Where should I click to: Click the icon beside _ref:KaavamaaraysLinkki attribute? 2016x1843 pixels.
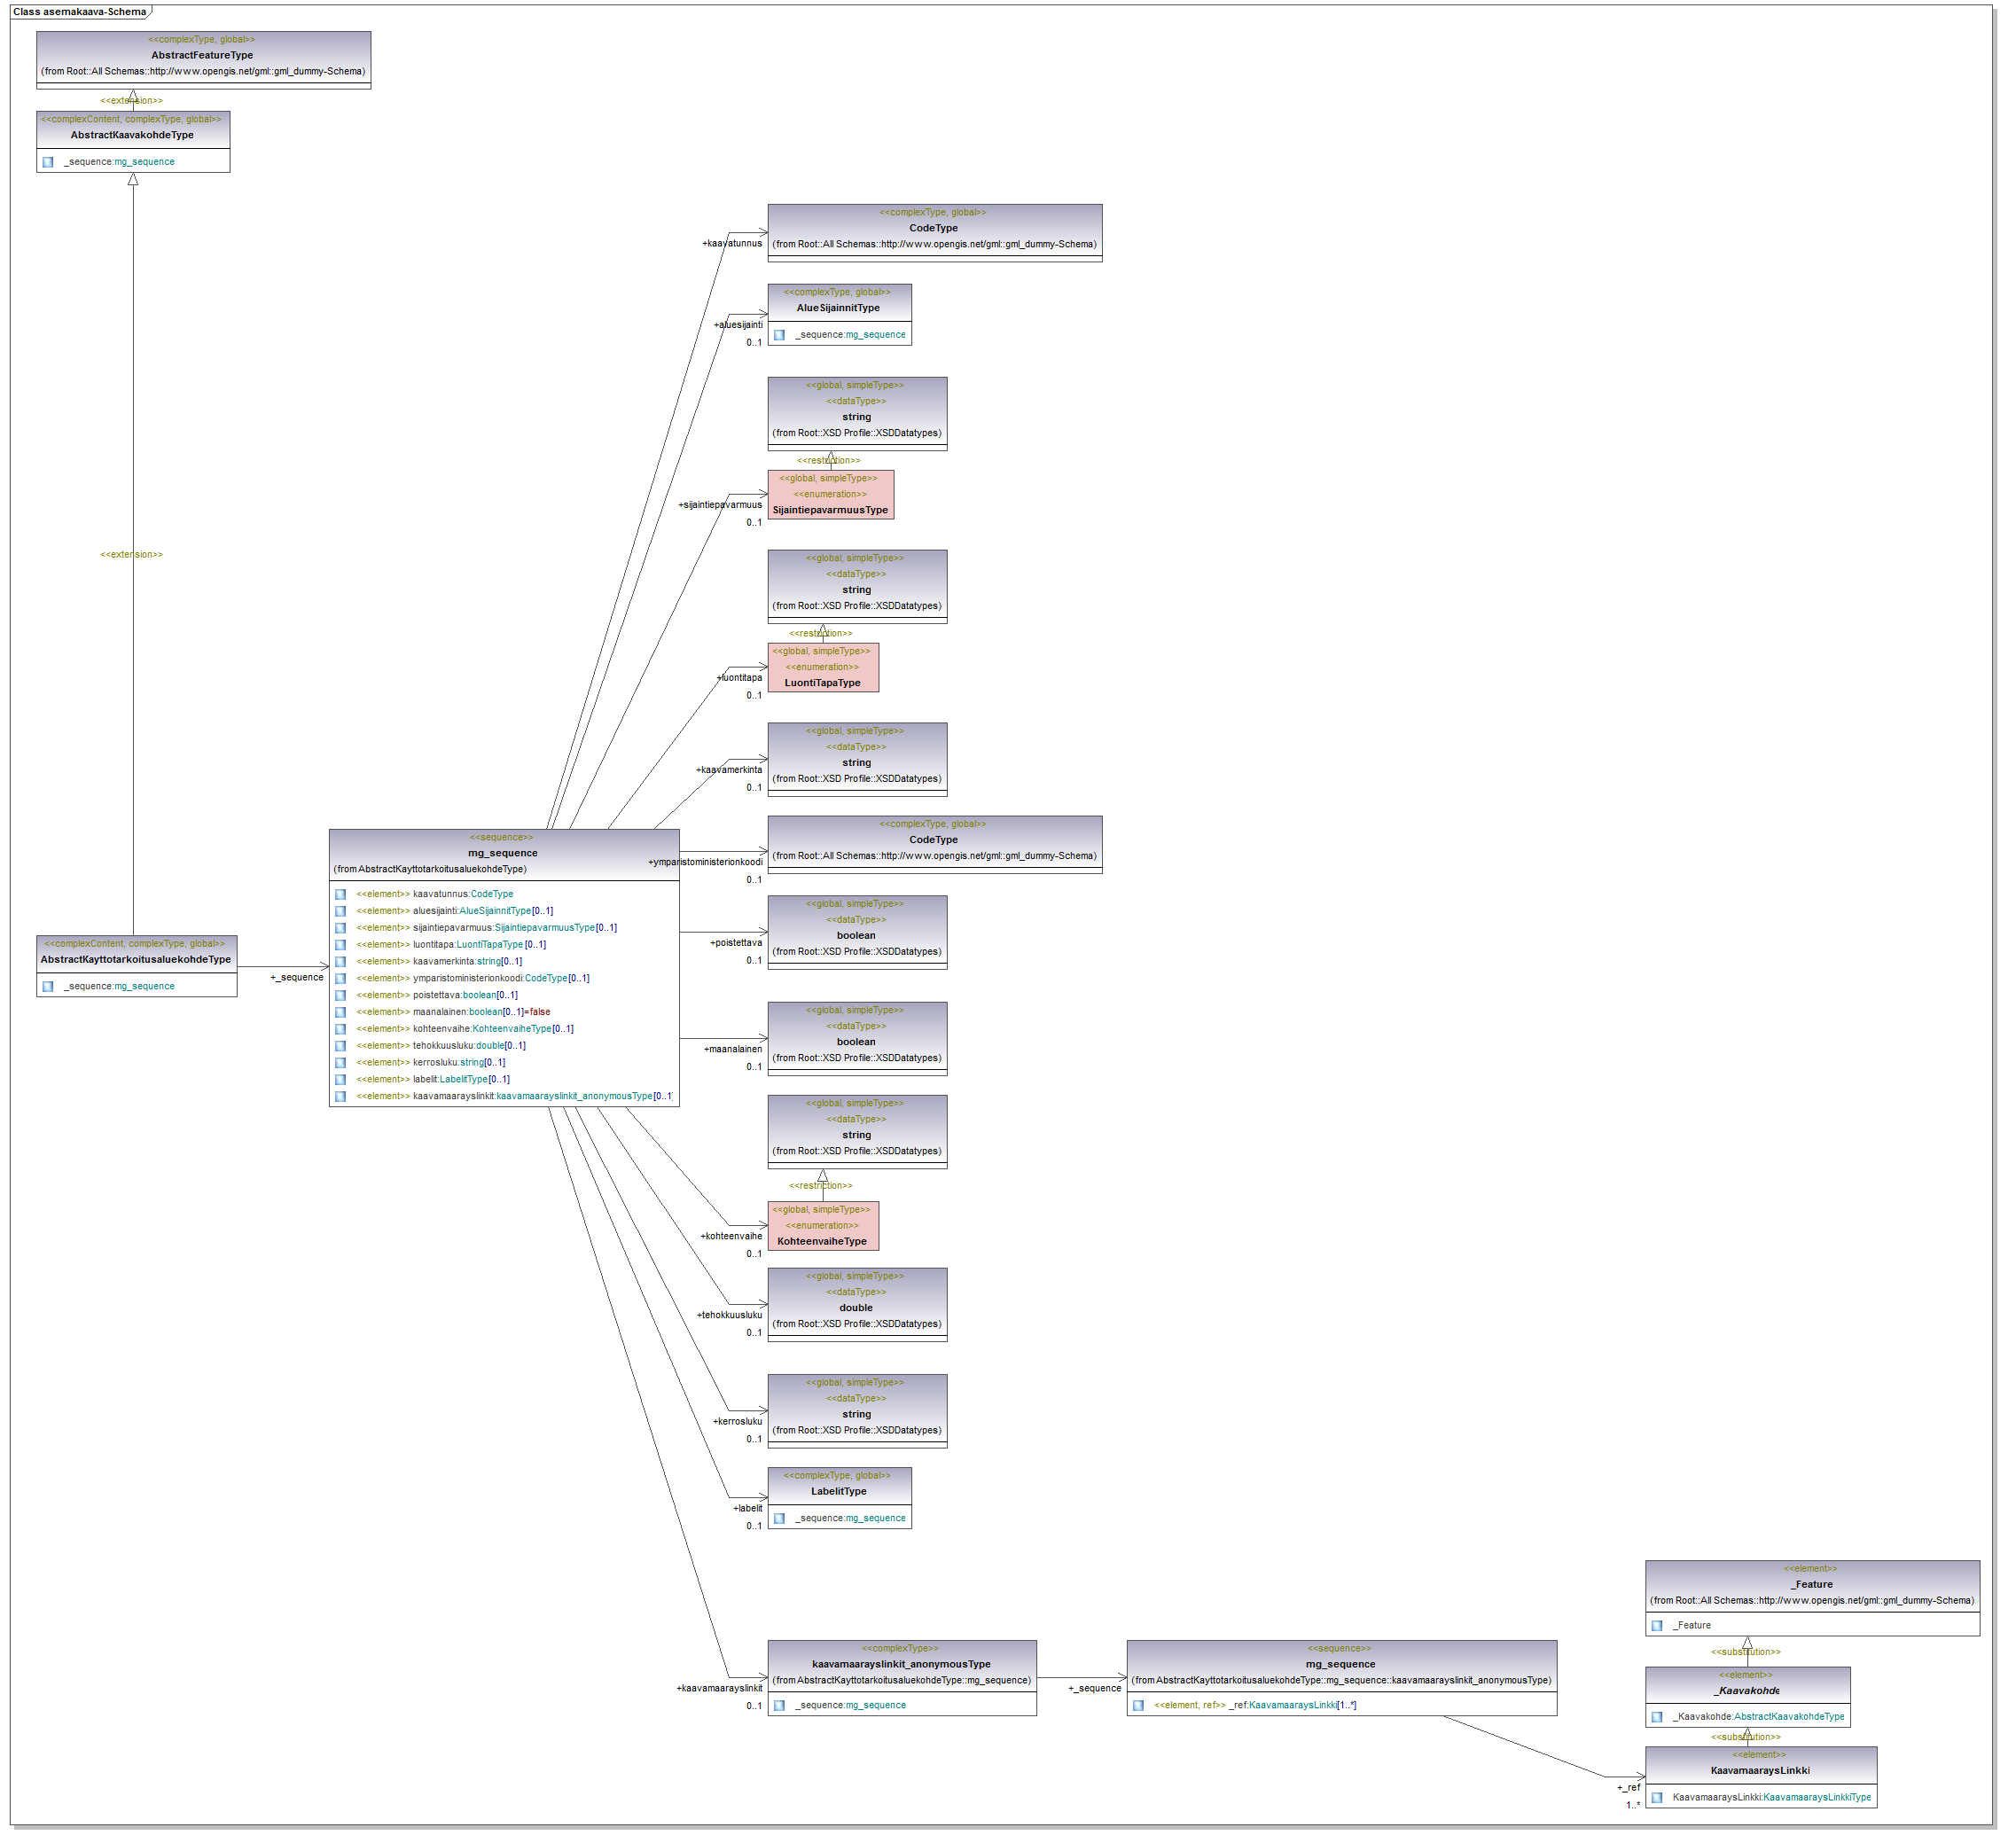coord(1138,1705)
